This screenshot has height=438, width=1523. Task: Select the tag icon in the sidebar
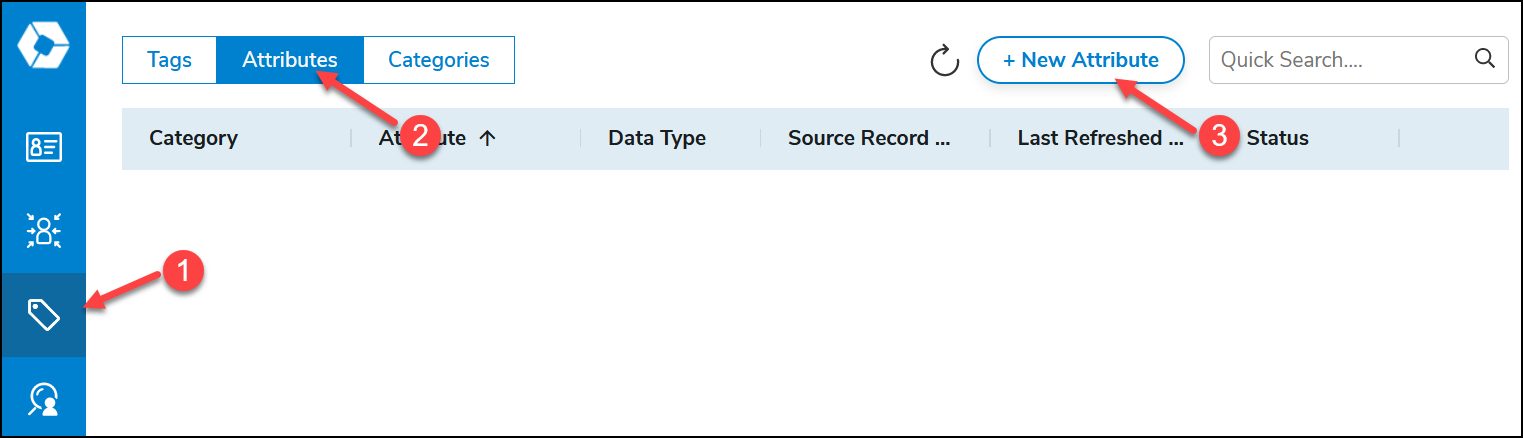[x=43, y=316]
